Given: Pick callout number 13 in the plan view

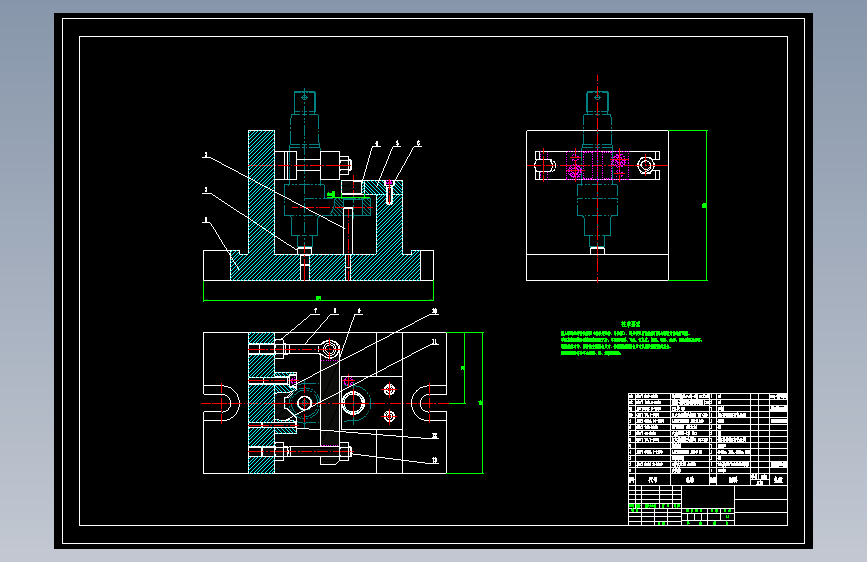Looking at the screenshot, I should pyautogui.click(x=435, y=460).
